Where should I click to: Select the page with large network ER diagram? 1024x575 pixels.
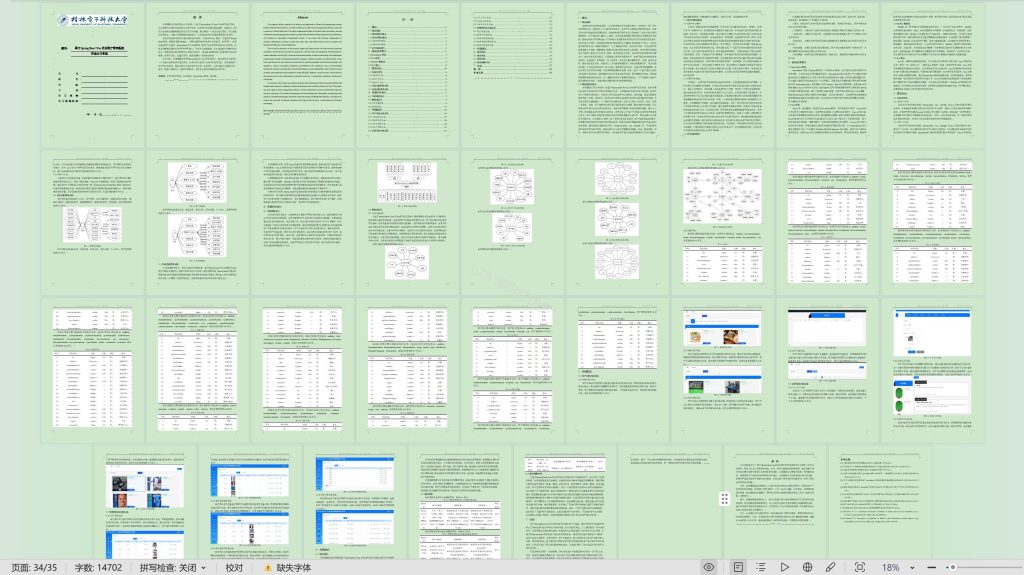tap(722, 222)
